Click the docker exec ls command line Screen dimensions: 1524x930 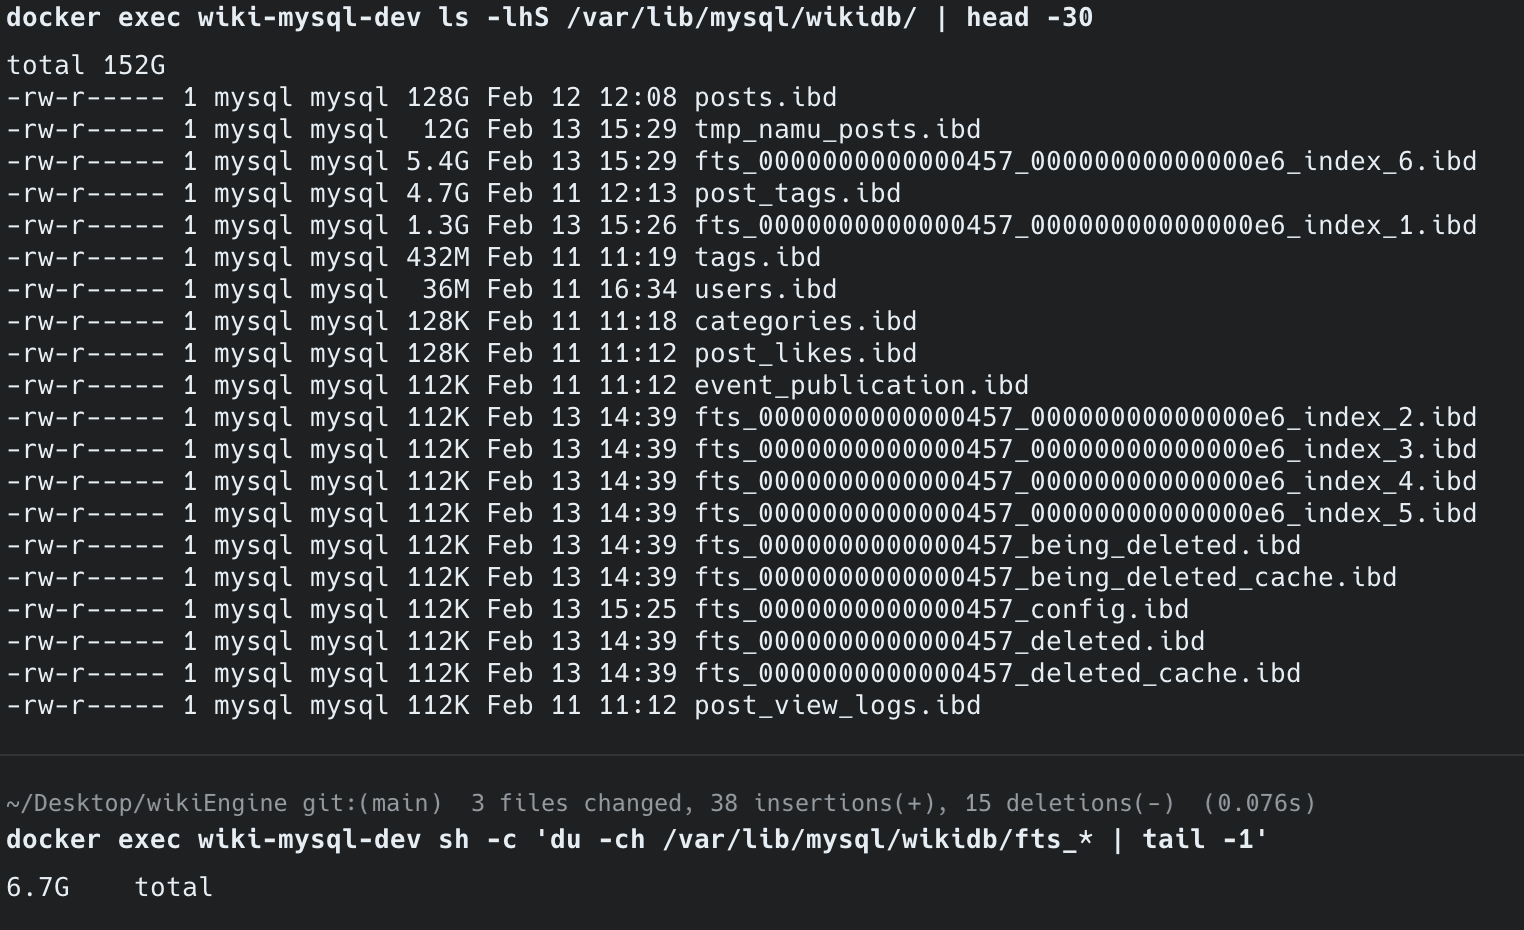549,18
